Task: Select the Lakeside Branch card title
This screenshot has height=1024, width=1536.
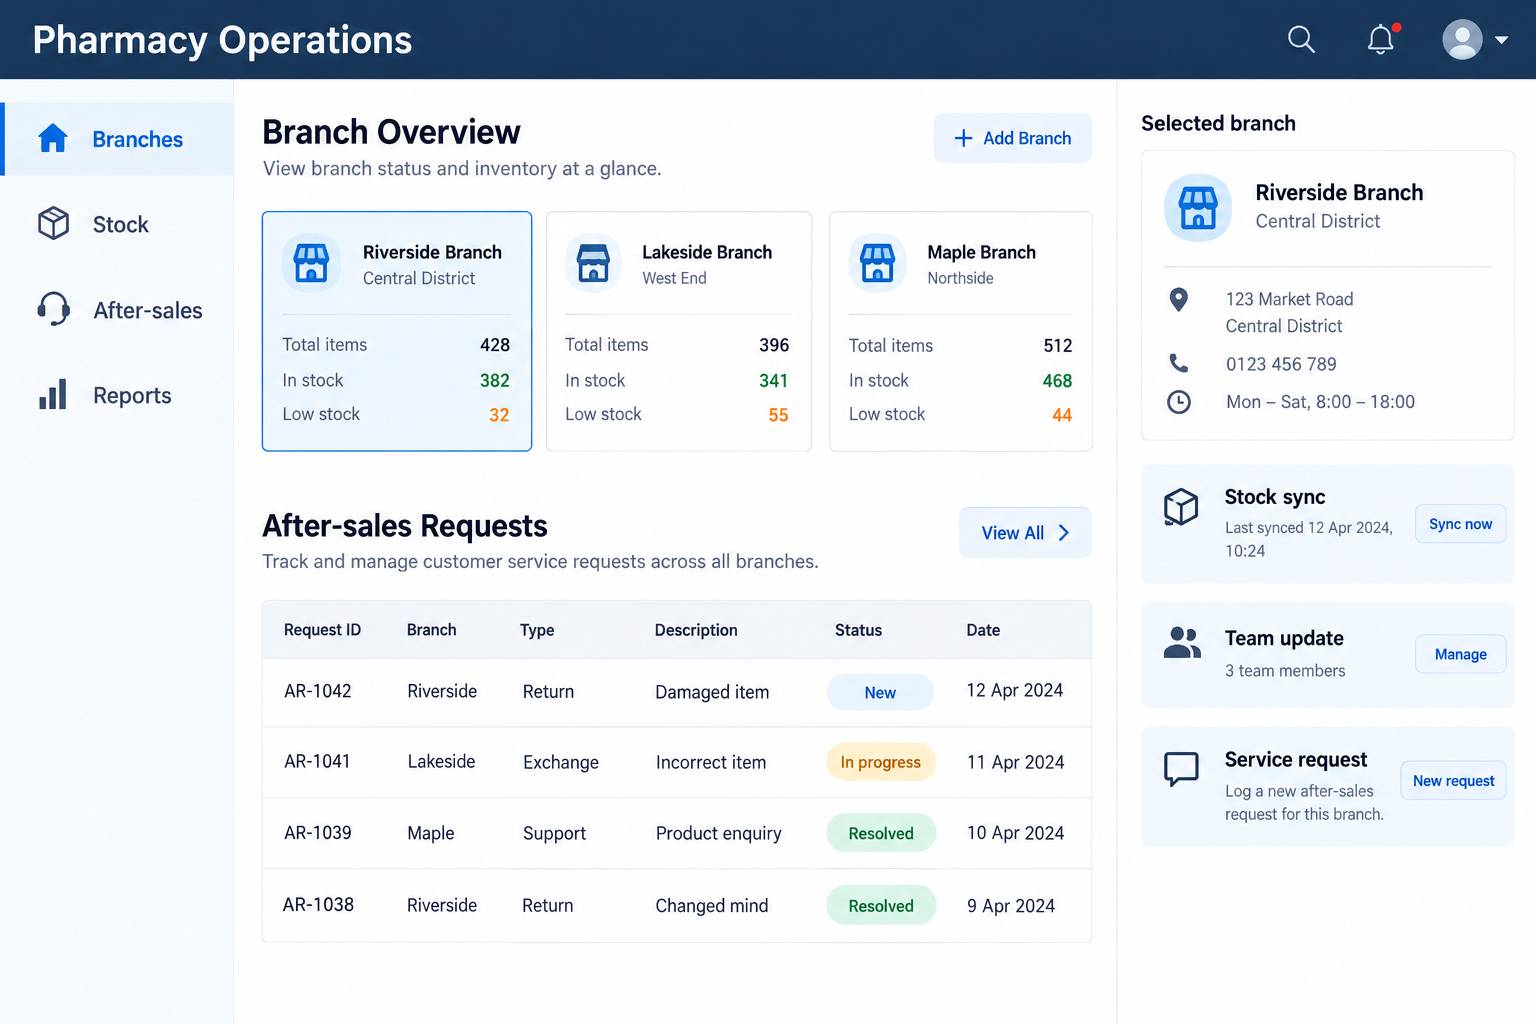Action: (x=707, y=252)
